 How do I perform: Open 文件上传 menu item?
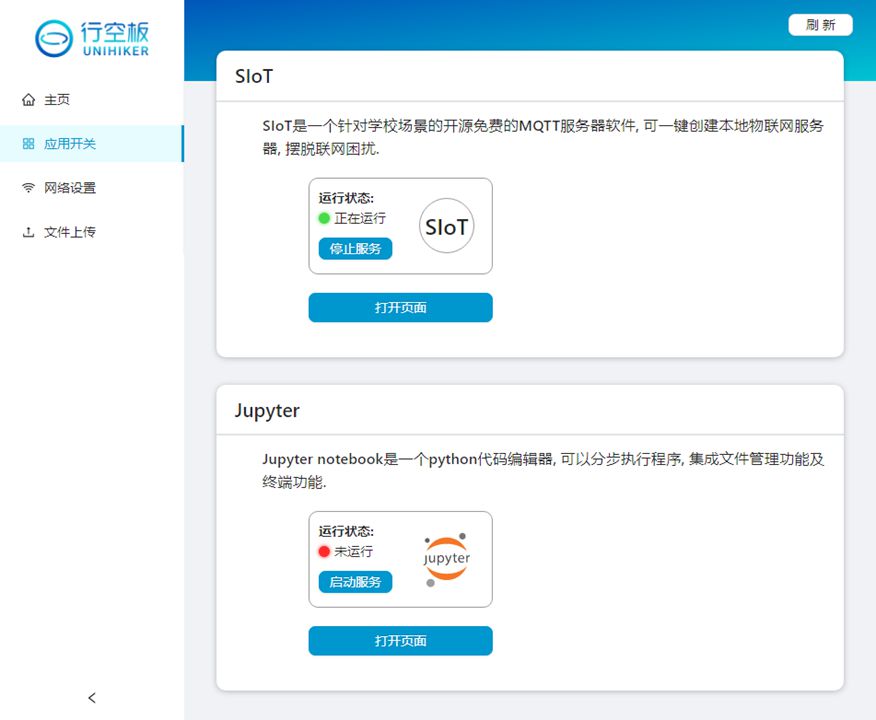(x=92, y=232)
